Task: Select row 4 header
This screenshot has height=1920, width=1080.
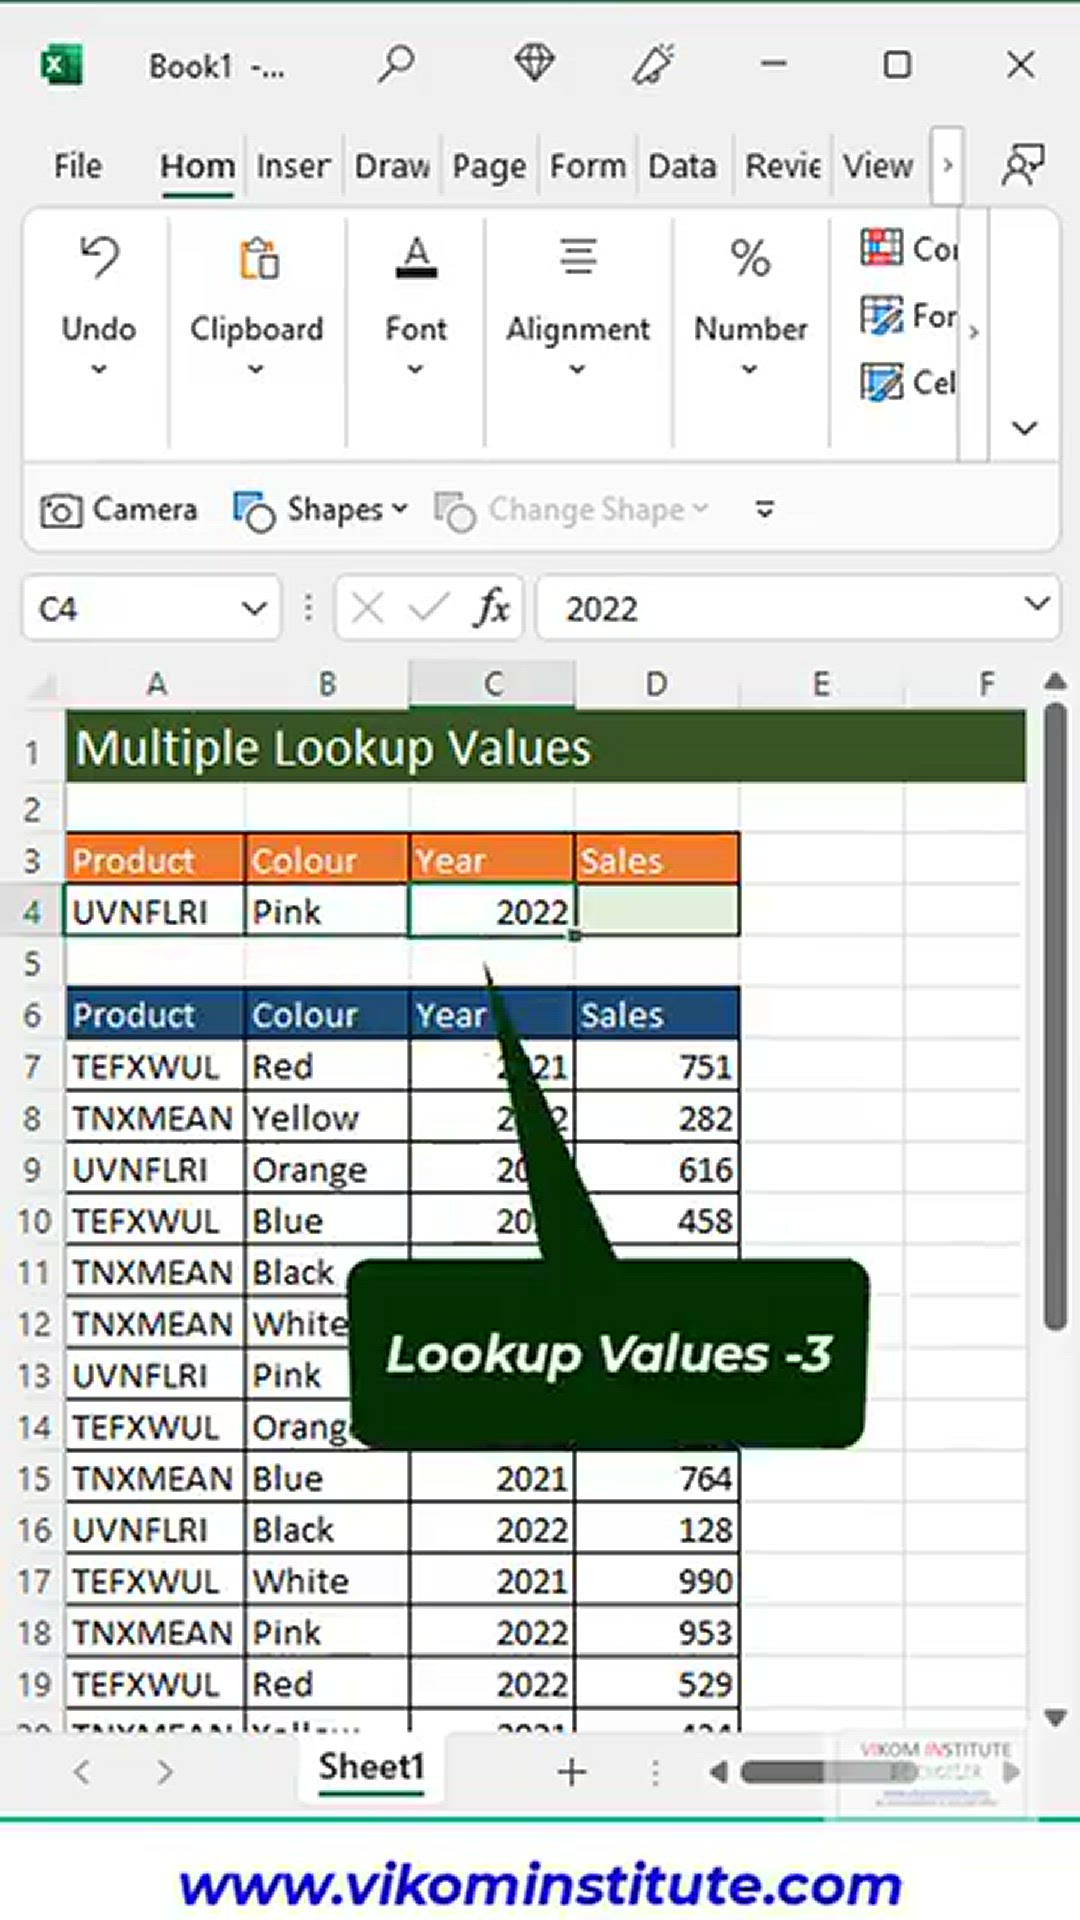Action: 32,912
